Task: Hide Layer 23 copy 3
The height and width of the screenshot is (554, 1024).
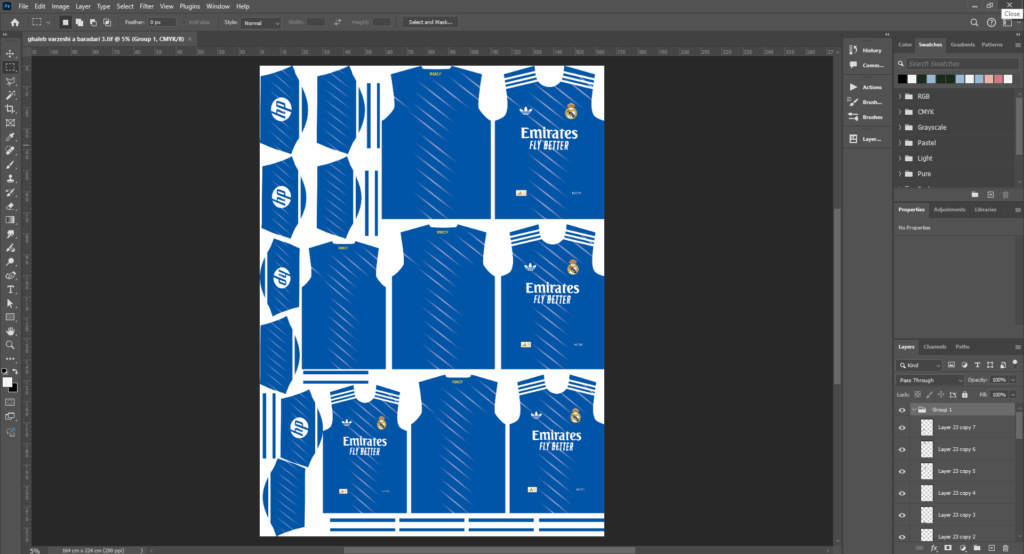Action: (902, 515)
